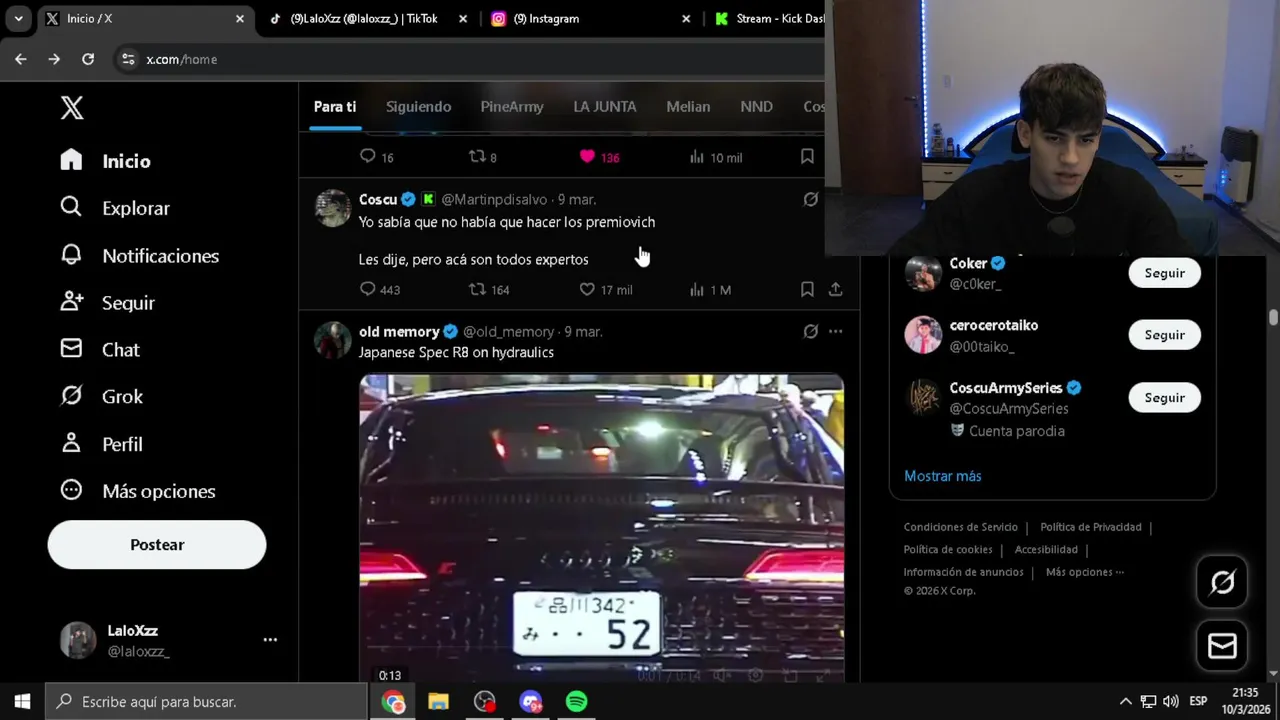The image size is (1280, 720).
Task: Switch to the TikTok browser tab
Action: click(367, 19)
